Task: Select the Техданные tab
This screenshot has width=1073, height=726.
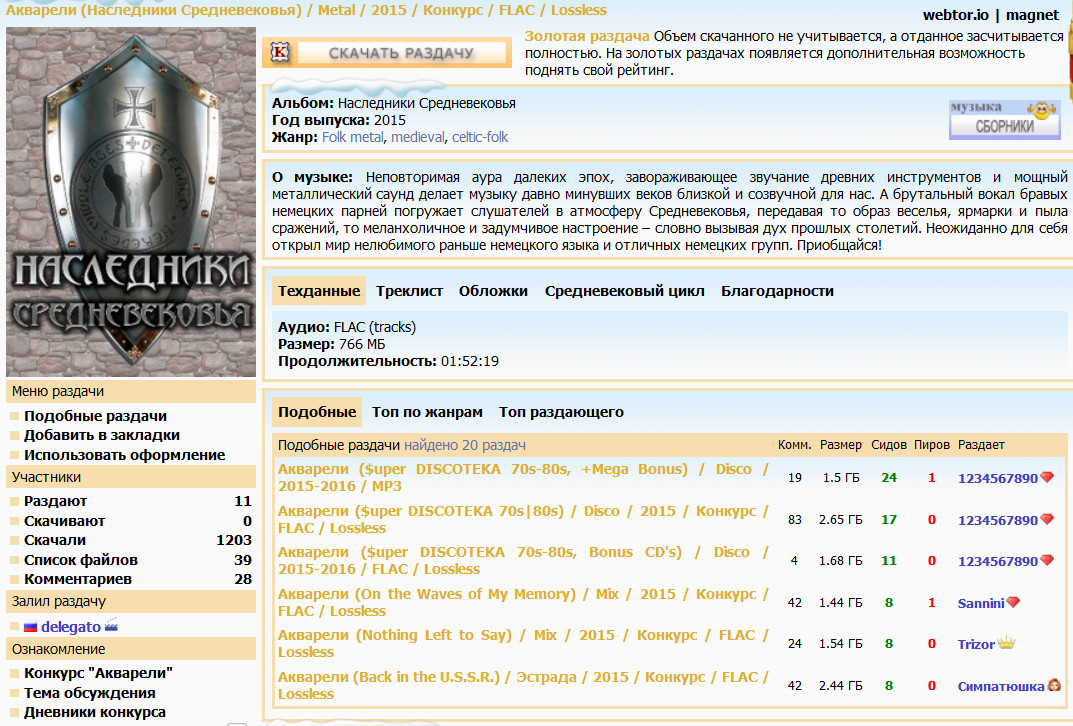Action: tap(319, 291)
